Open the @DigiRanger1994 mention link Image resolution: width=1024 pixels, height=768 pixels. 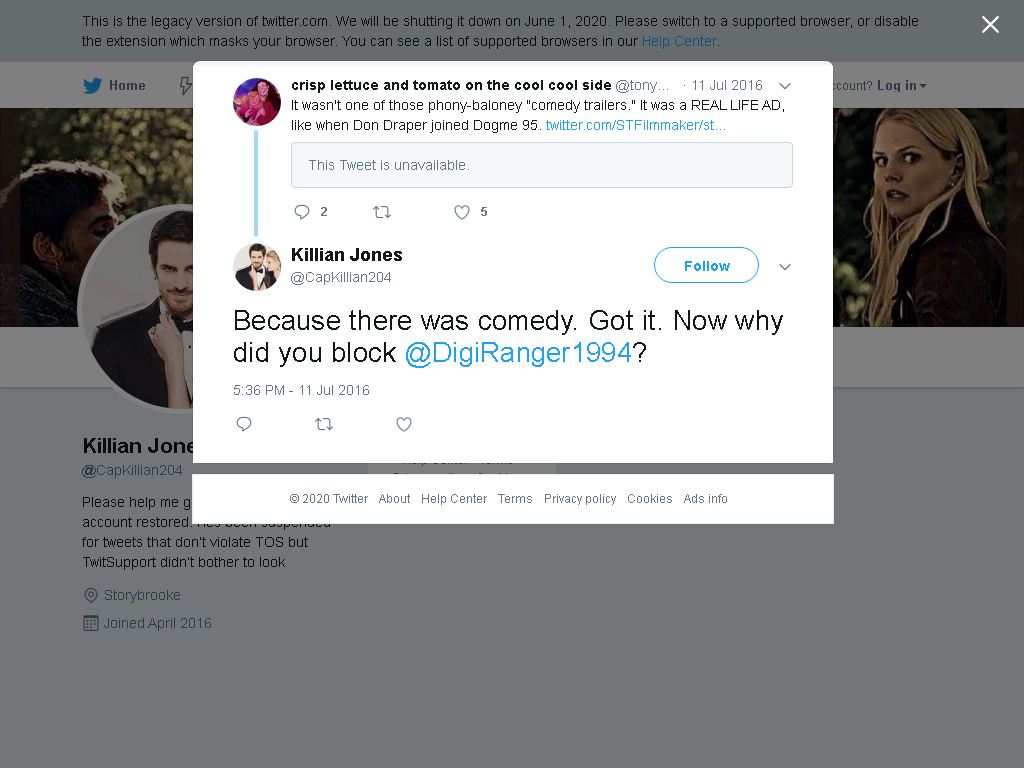click(x=519, y=353)
